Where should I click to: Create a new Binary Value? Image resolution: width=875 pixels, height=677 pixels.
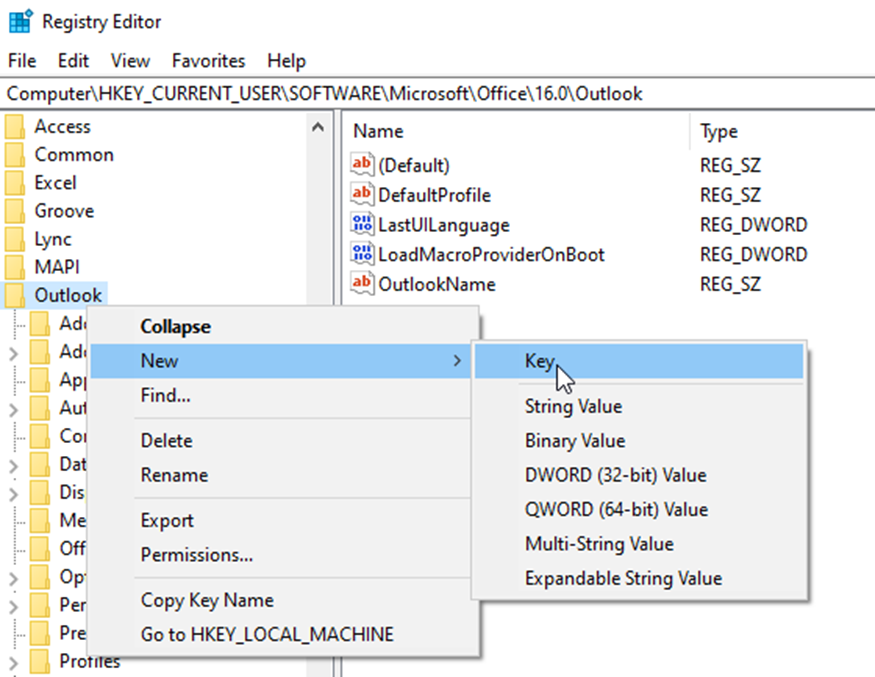coord(639,440)
